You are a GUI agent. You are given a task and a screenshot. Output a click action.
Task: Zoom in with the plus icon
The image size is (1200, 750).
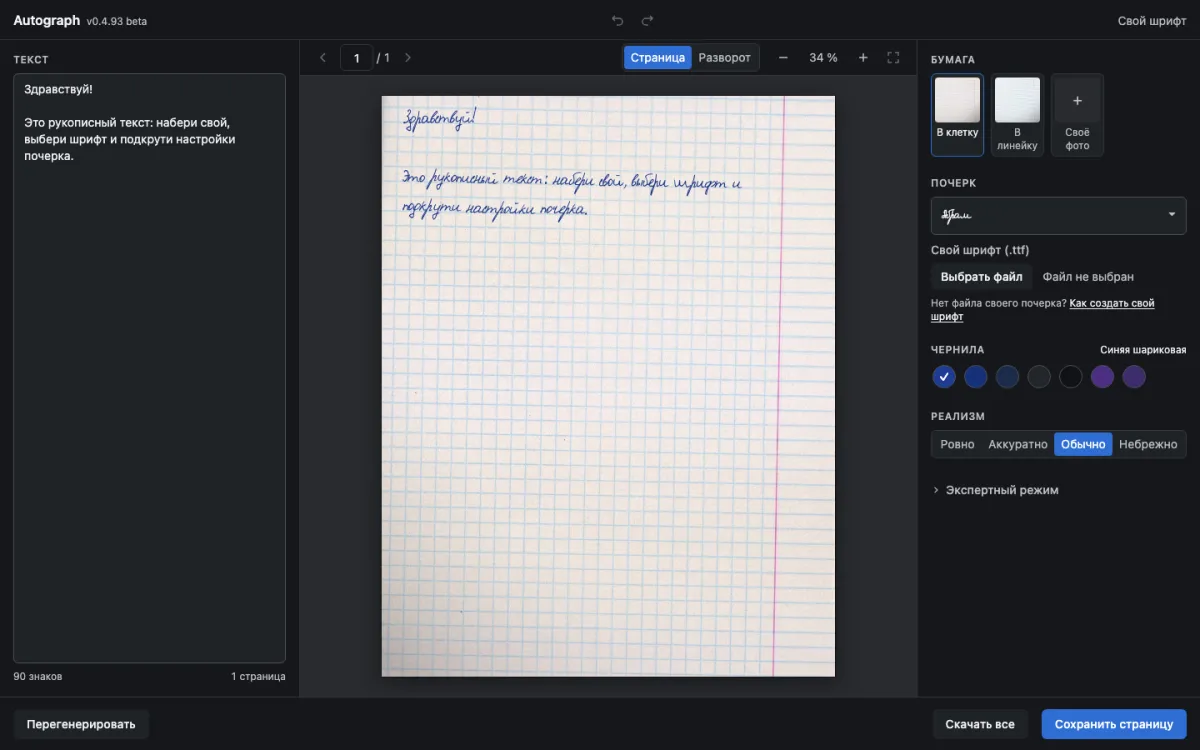tap(863, 58)
